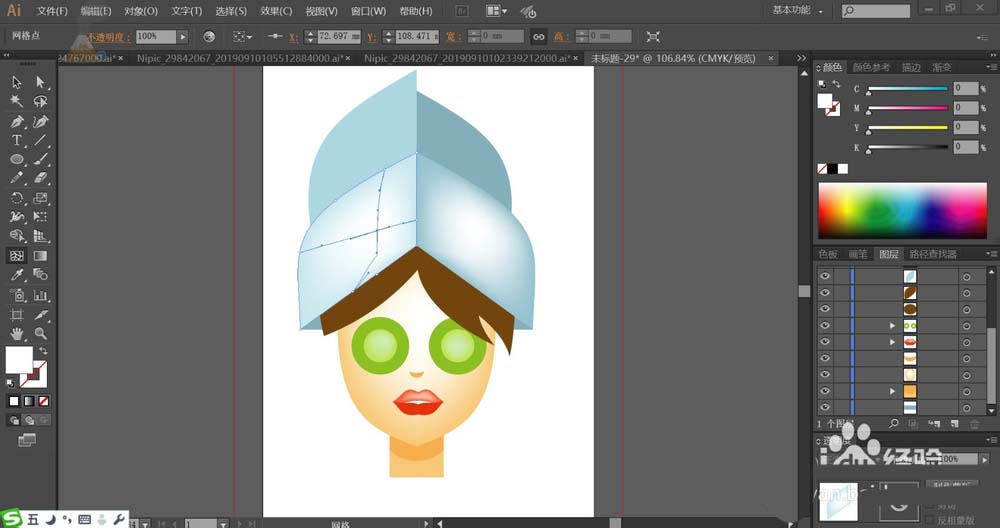Expand the orange face layer group
This screenshot has width=1000, height=528.
coord(892,391)
